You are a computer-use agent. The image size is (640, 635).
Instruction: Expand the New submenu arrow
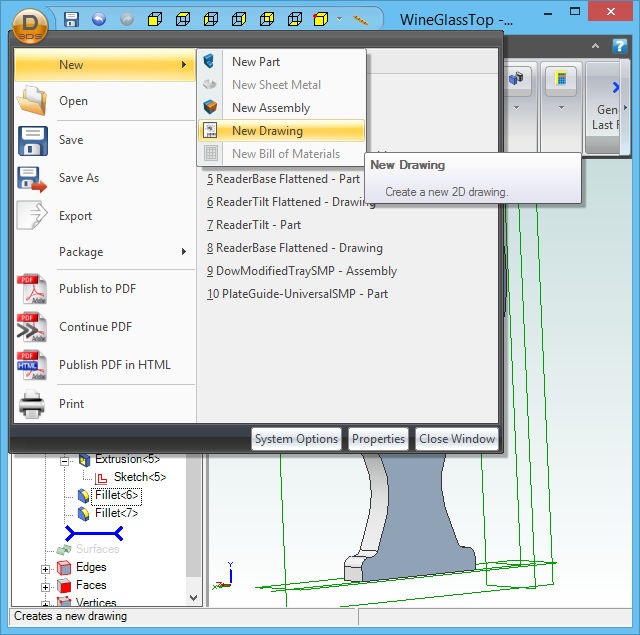coord(184,64)
